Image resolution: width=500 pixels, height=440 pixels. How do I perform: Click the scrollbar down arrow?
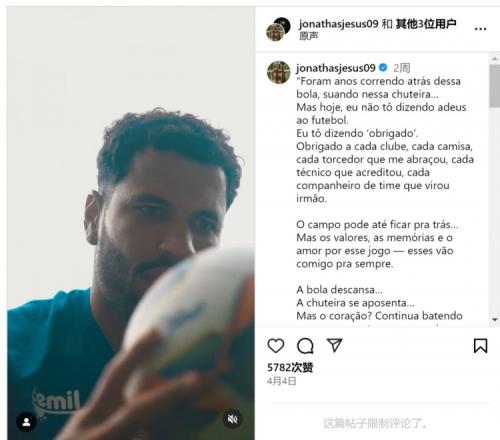495,319
